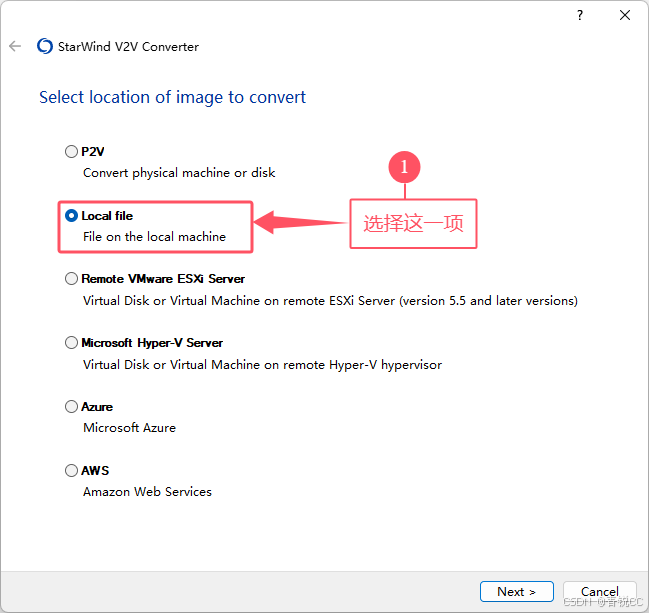Open help with the question mark icon

click(580, 15)
